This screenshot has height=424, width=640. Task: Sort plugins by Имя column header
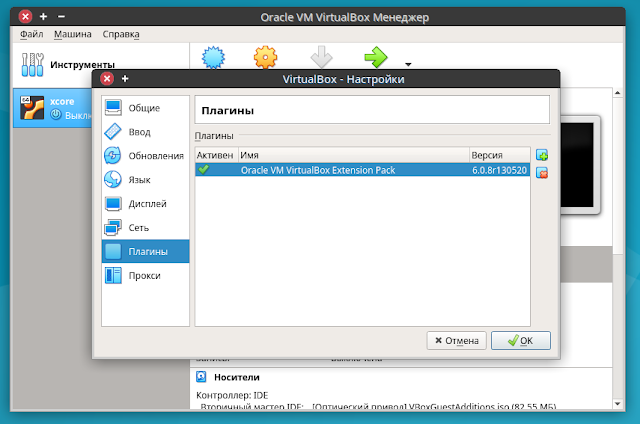click(x=353, y=155)
